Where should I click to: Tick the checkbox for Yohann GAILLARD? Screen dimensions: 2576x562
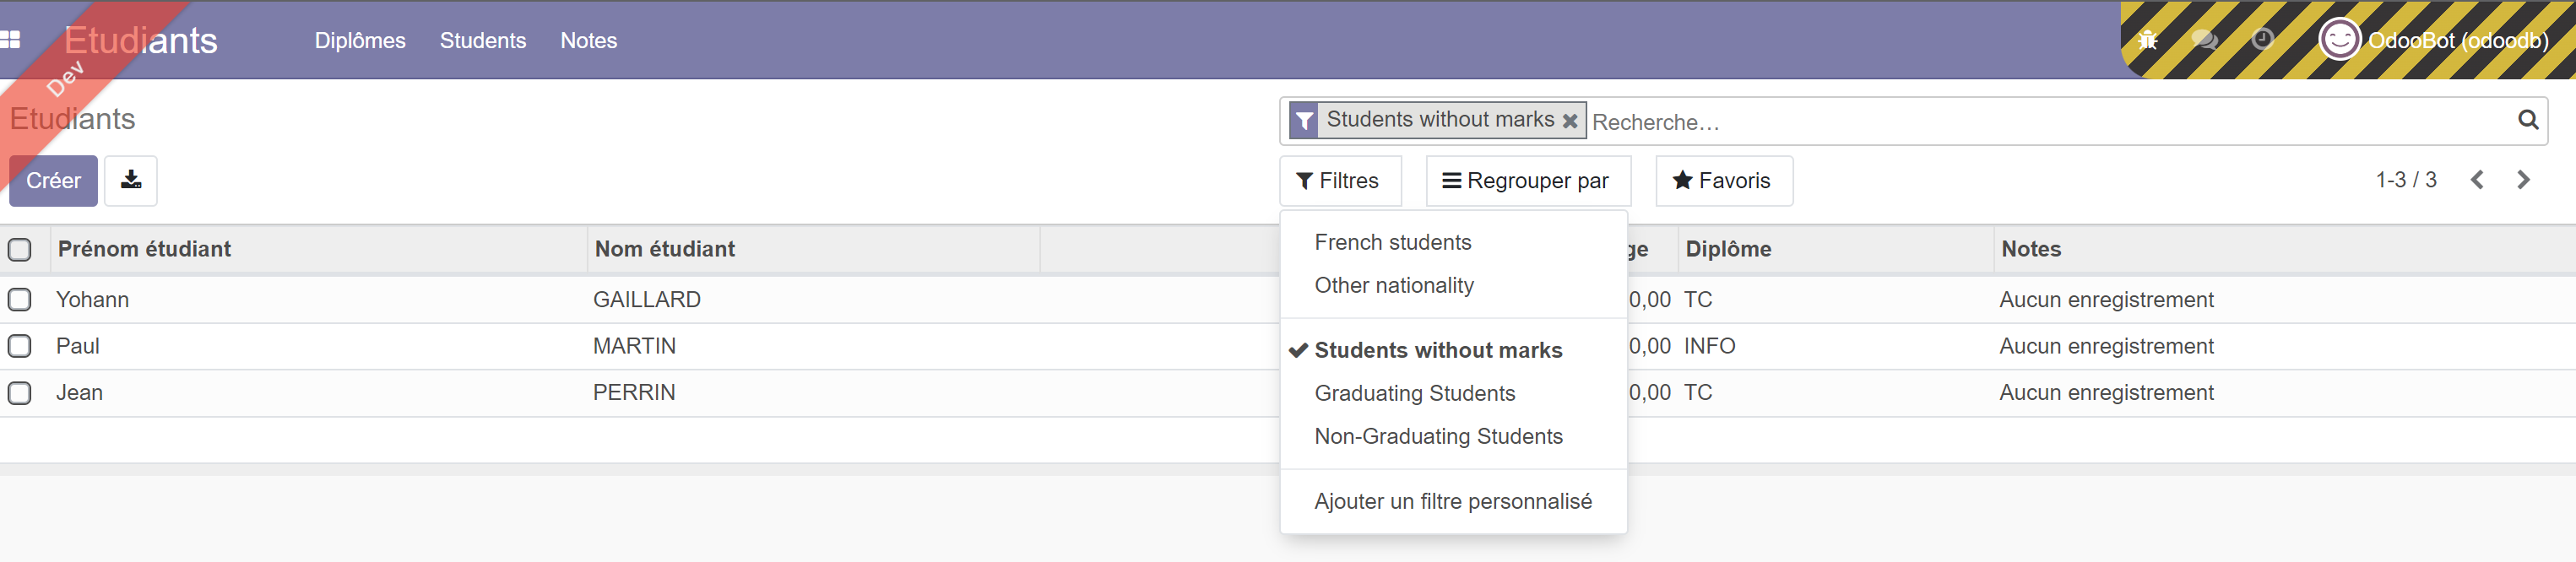20,300
